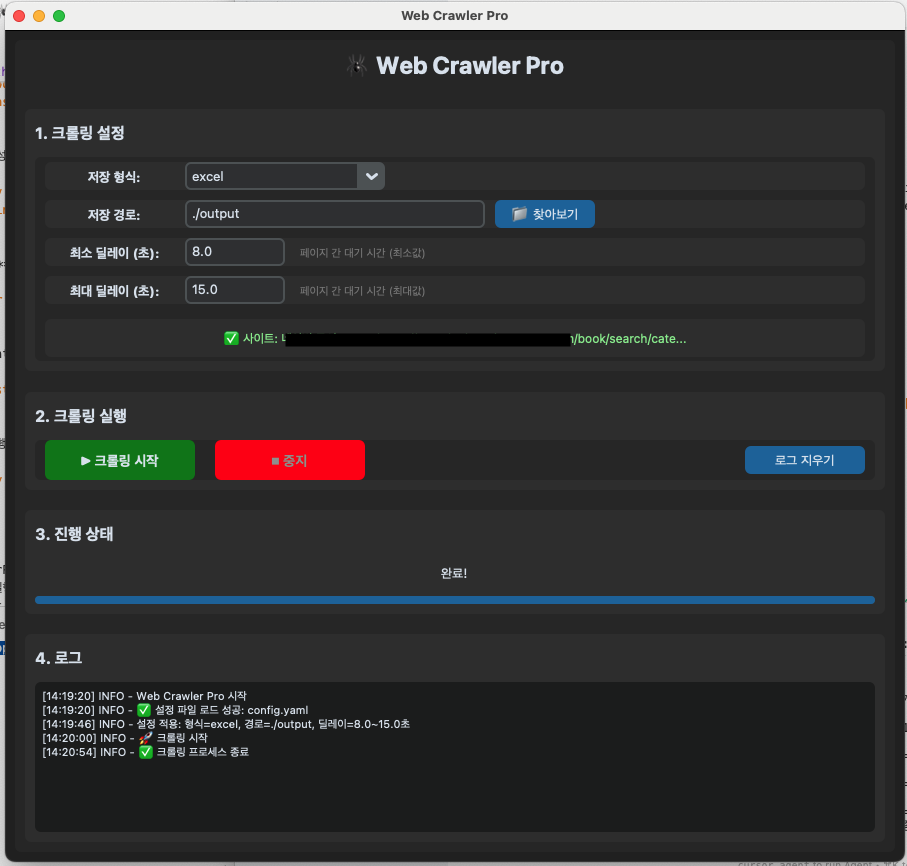Select the excel value in the format combo box
Image resolution: width=907 pixels, height=866 pixels.
click(x=270, y=177)
